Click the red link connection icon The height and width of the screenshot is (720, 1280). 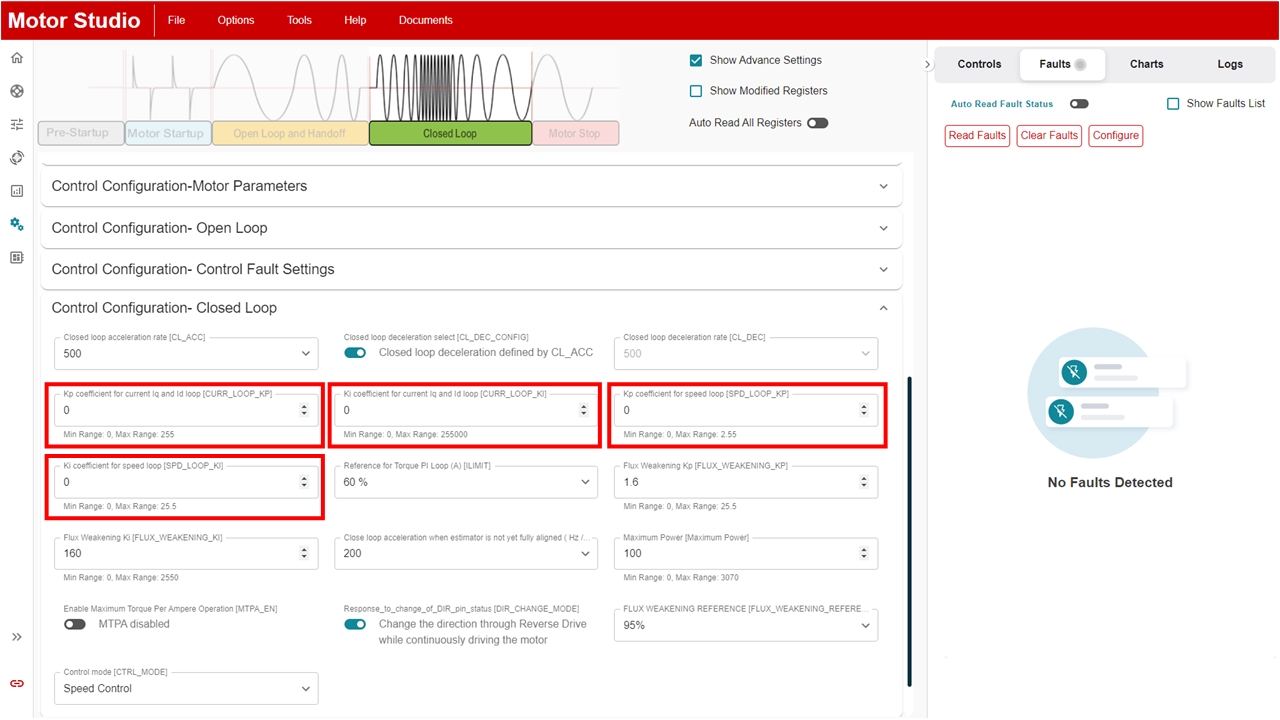pos(17,683)
